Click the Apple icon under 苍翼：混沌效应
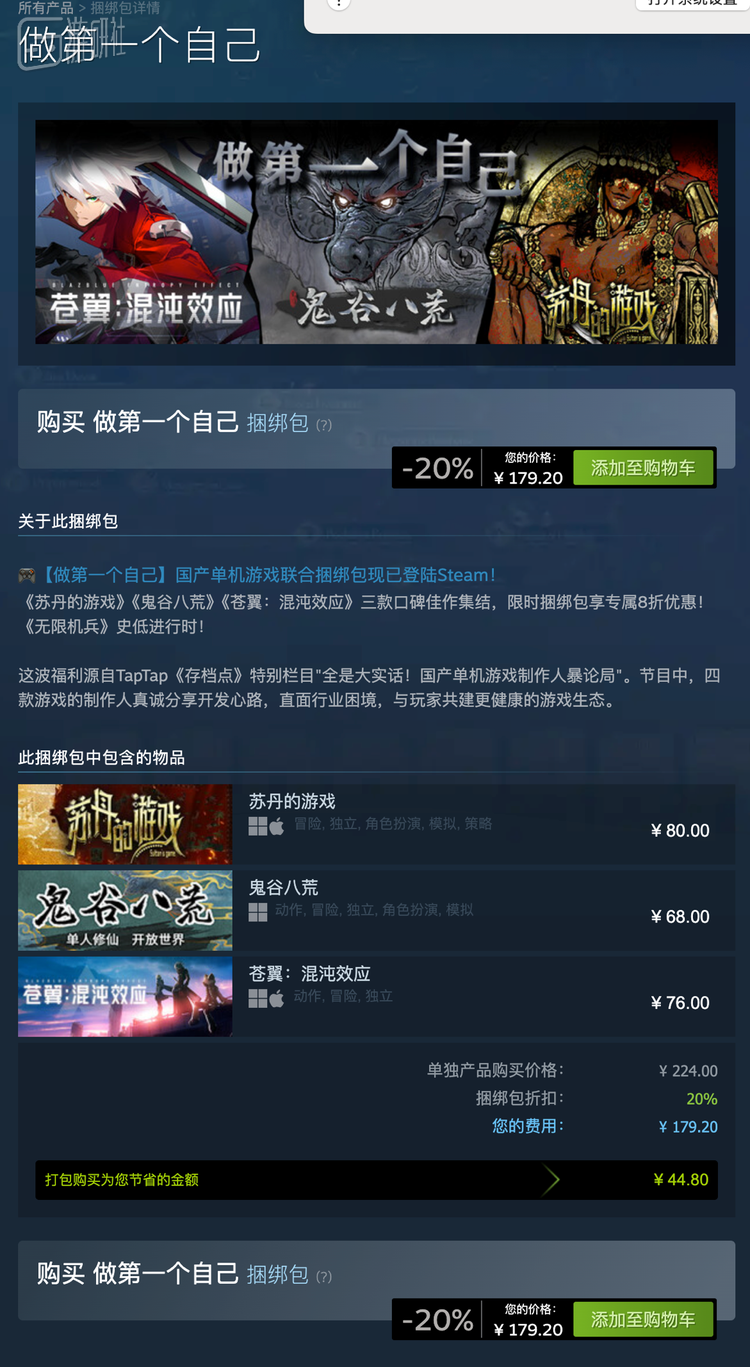 click(277, 998)
